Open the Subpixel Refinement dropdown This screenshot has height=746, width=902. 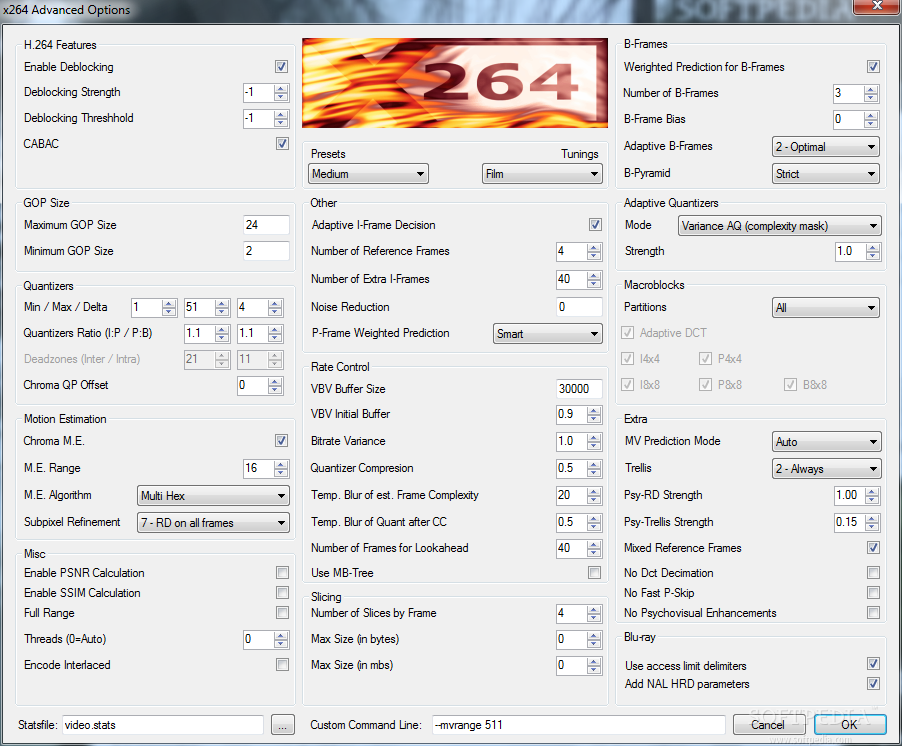click(213, 523)
